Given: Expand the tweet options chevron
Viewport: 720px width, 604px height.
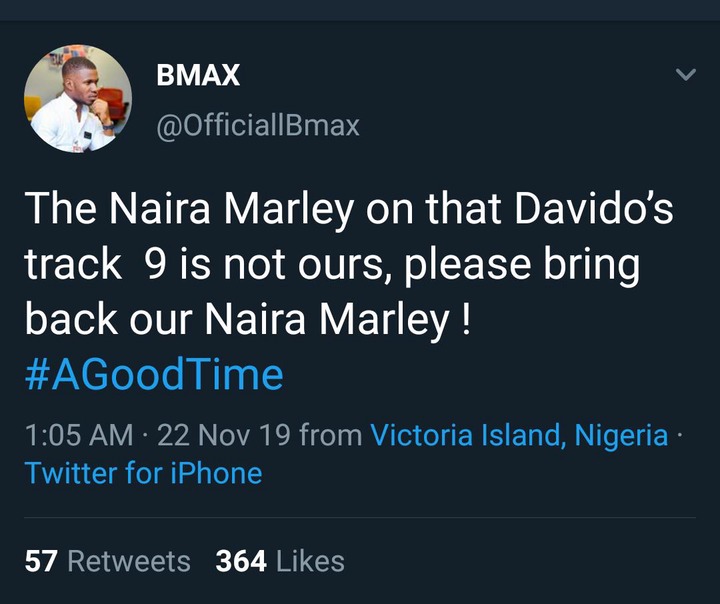Looking at the screenshot, I should click(x=686, y=74).
